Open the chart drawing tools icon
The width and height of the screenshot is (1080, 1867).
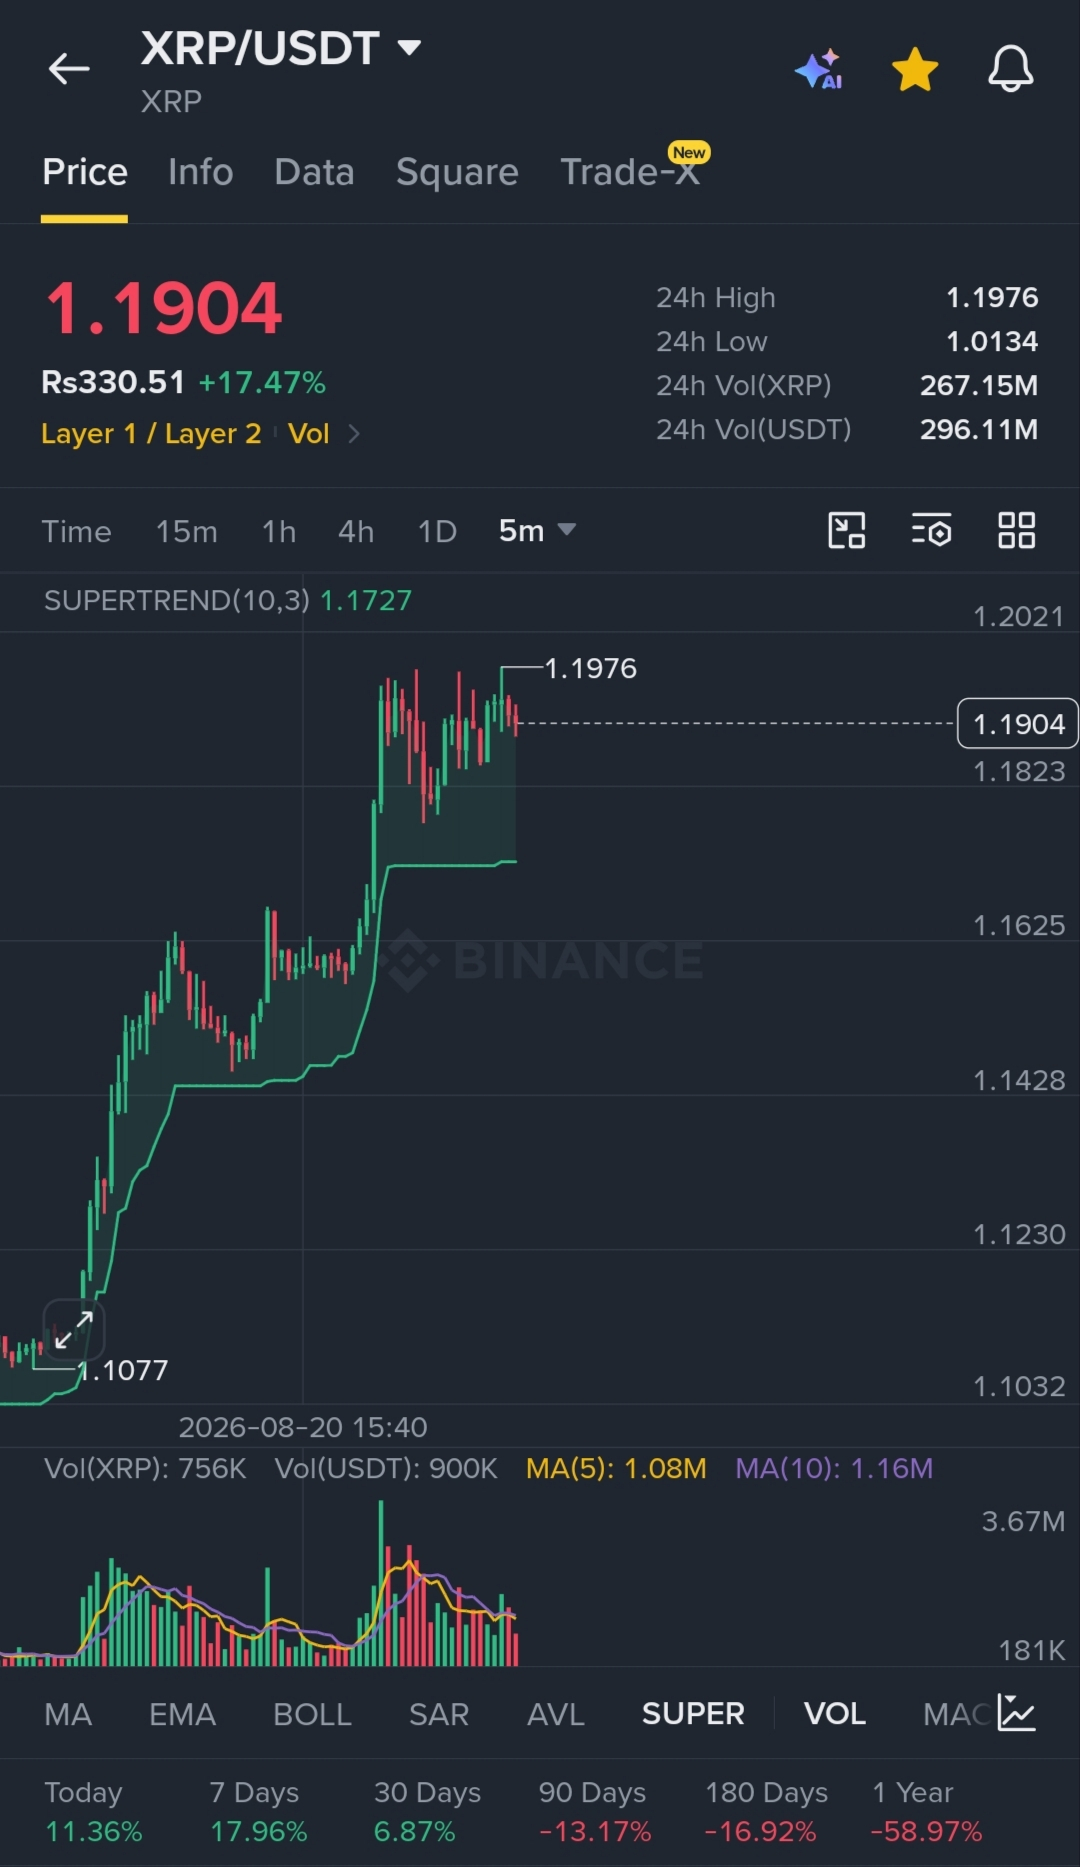click(847, 530)
